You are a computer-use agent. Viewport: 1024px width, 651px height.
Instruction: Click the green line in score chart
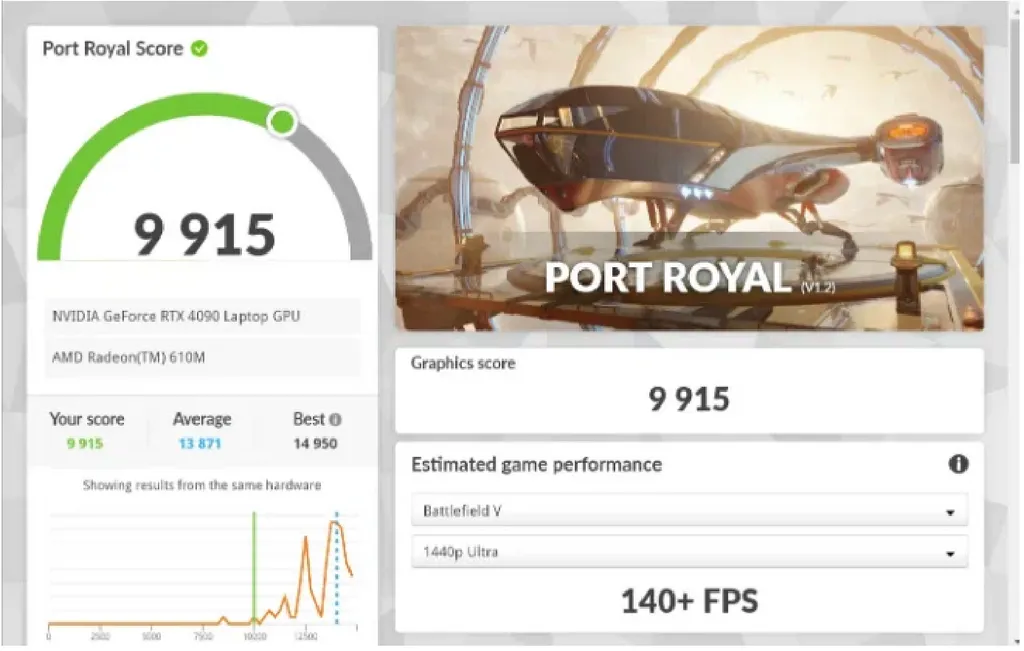click(254, 568)
